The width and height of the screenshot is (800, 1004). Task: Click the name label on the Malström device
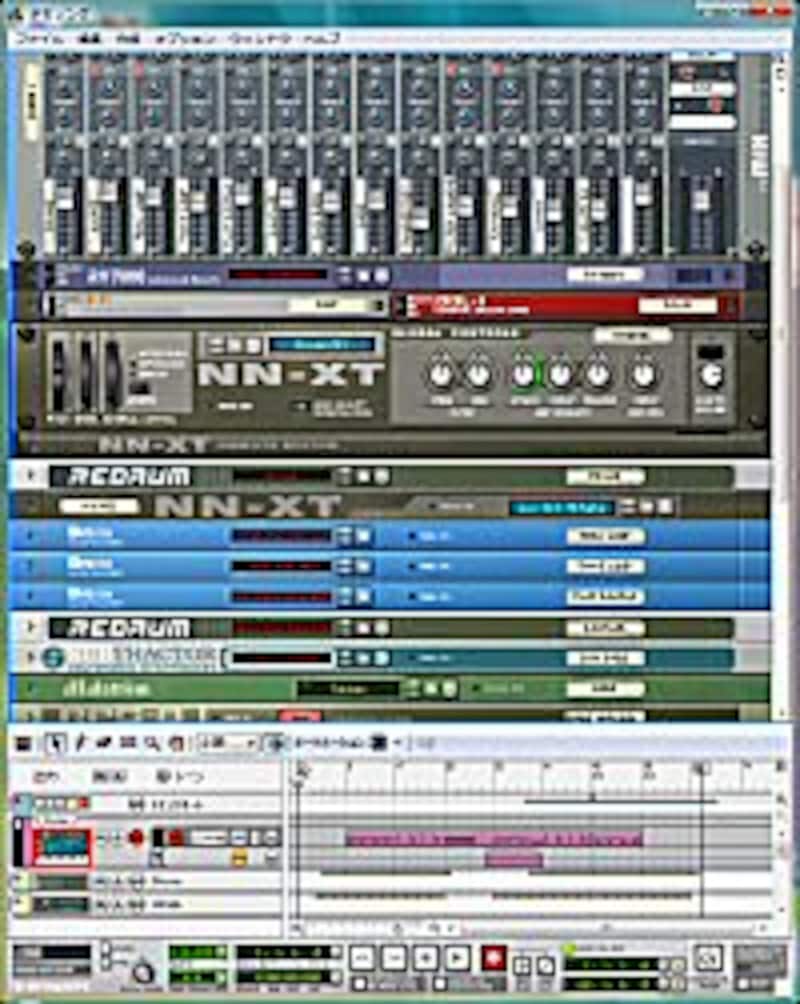[x=605, y=689]
